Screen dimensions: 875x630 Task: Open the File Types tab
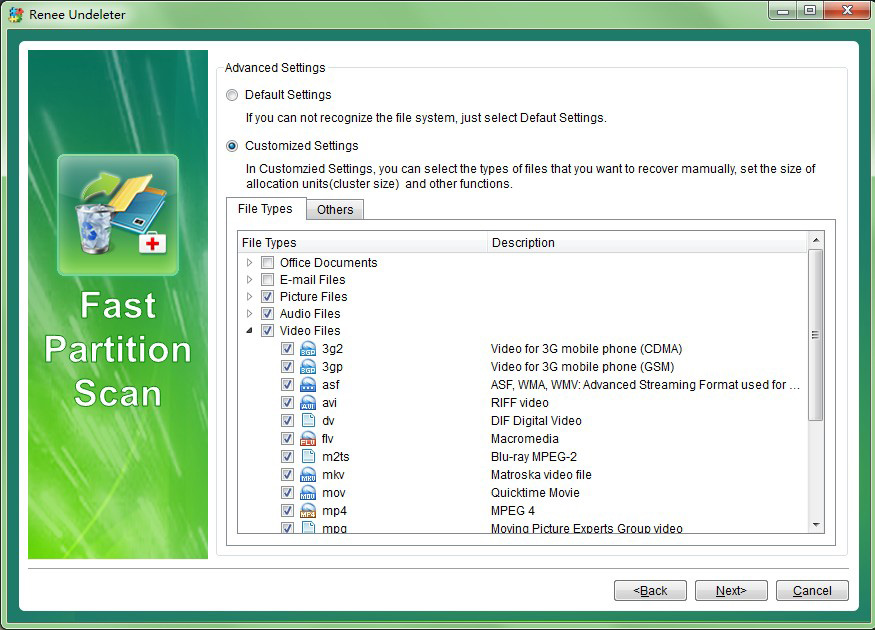pyautogui.click(x=265, y=209)
